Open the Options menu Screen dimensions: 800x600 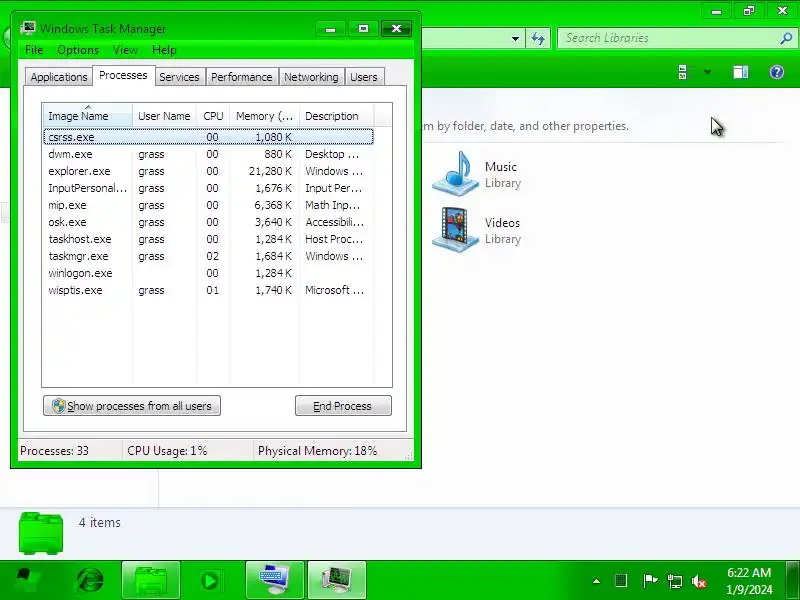tap(78, 50)
